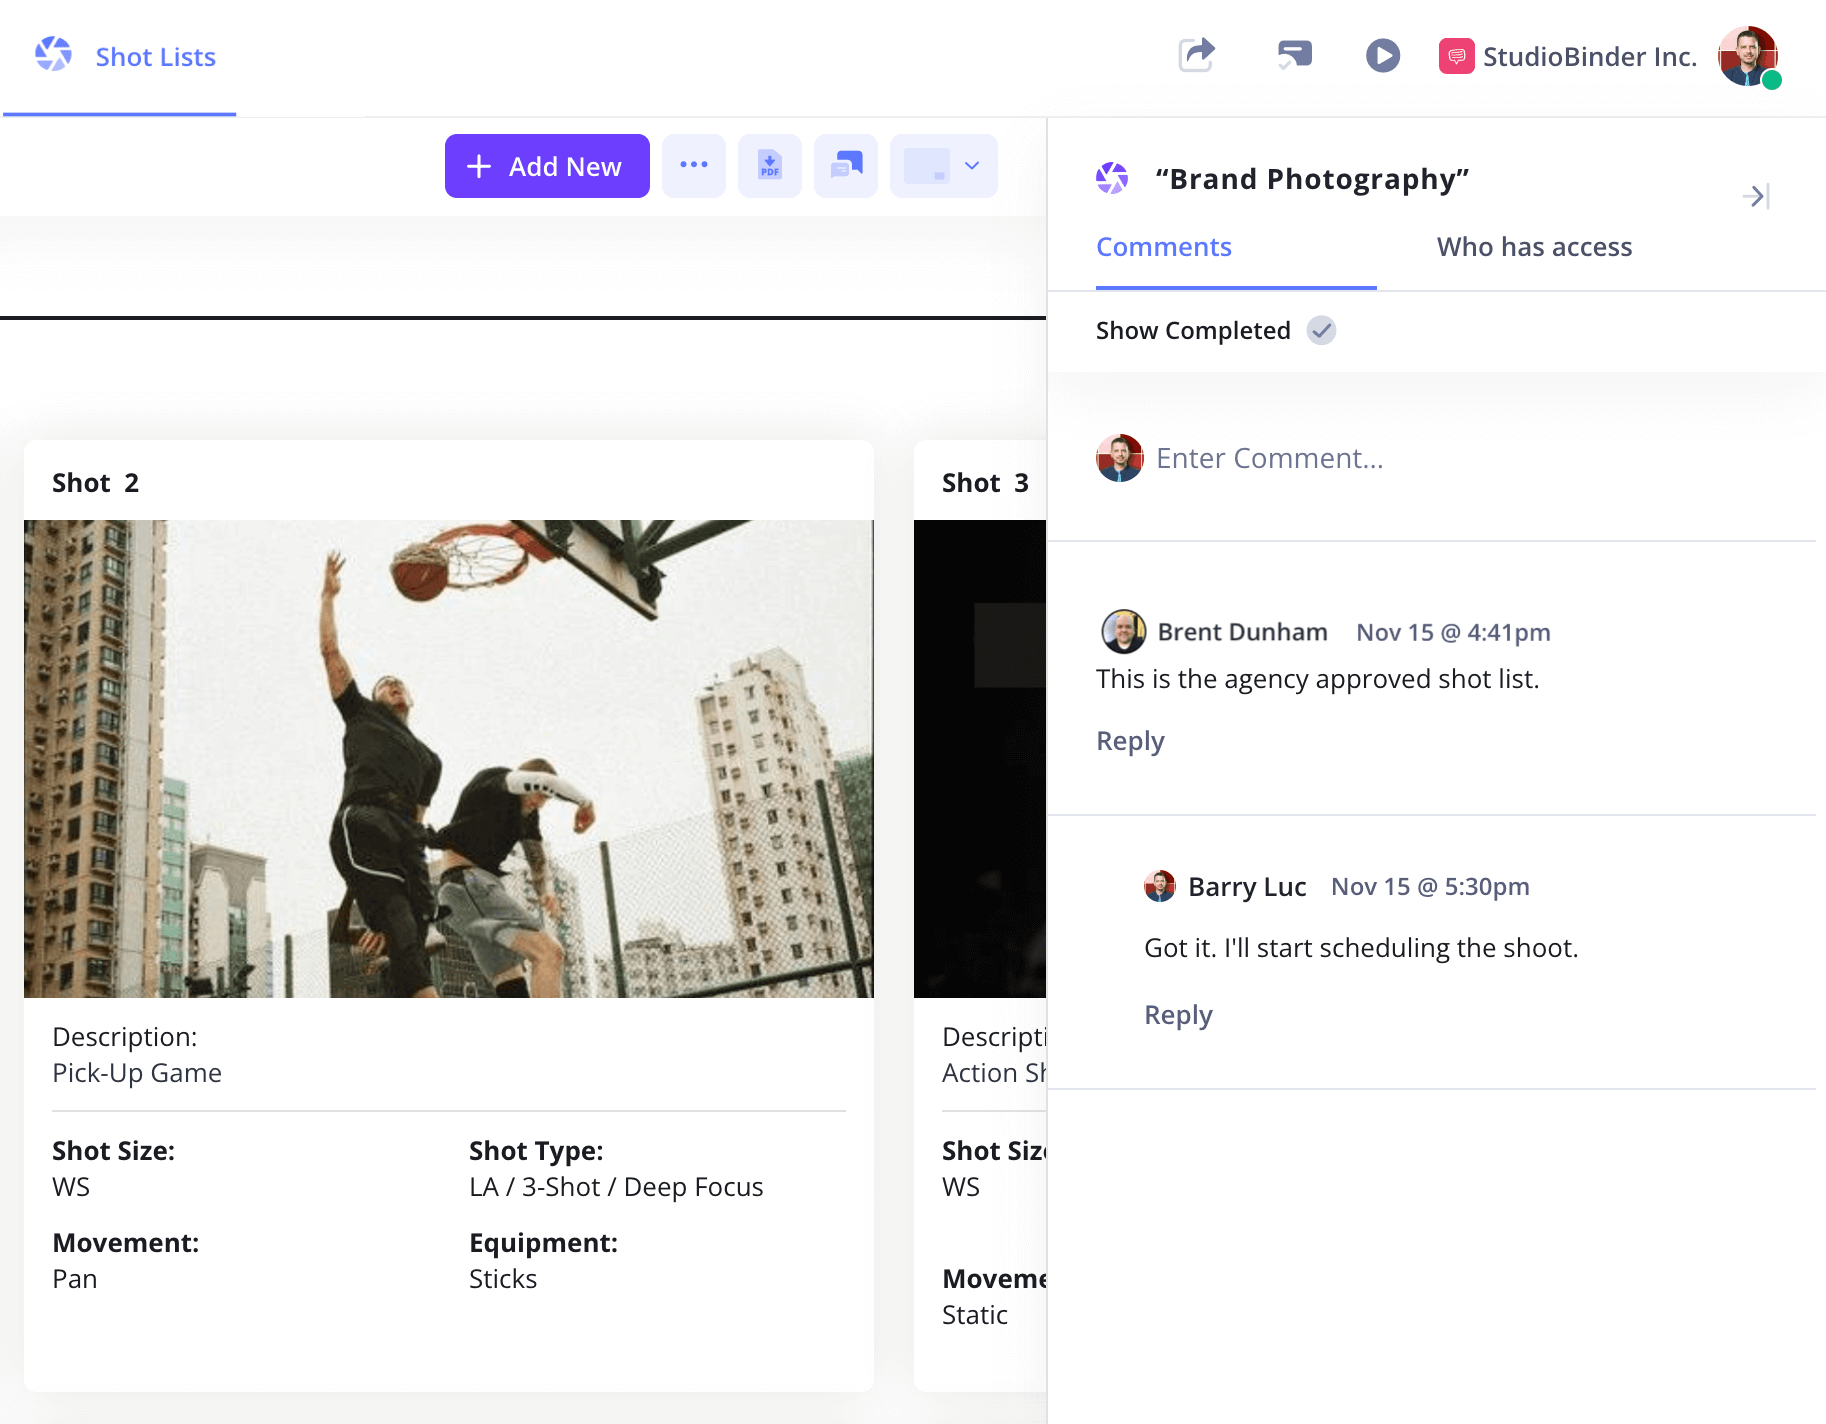The width and height of the screenshot is (1826, 1424).
Task: Open the Shot 2 basketball image
Action: click(x=448, y=758)
